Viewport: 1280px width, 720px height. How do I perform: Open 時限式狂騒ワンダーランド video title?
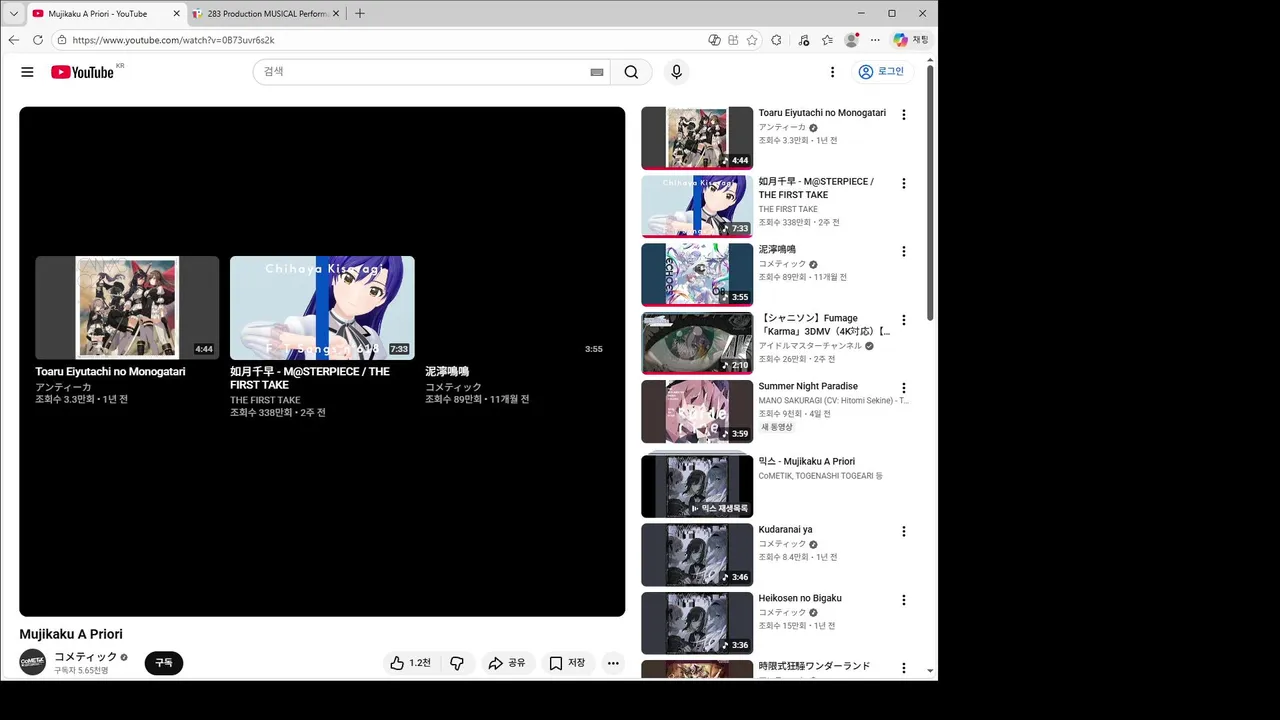tap(814, 666)
